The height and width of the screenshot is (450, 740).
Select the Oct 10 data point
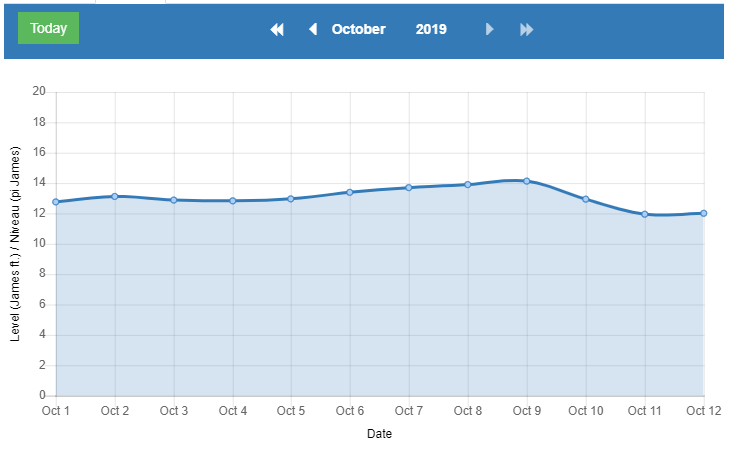point(586,199)
